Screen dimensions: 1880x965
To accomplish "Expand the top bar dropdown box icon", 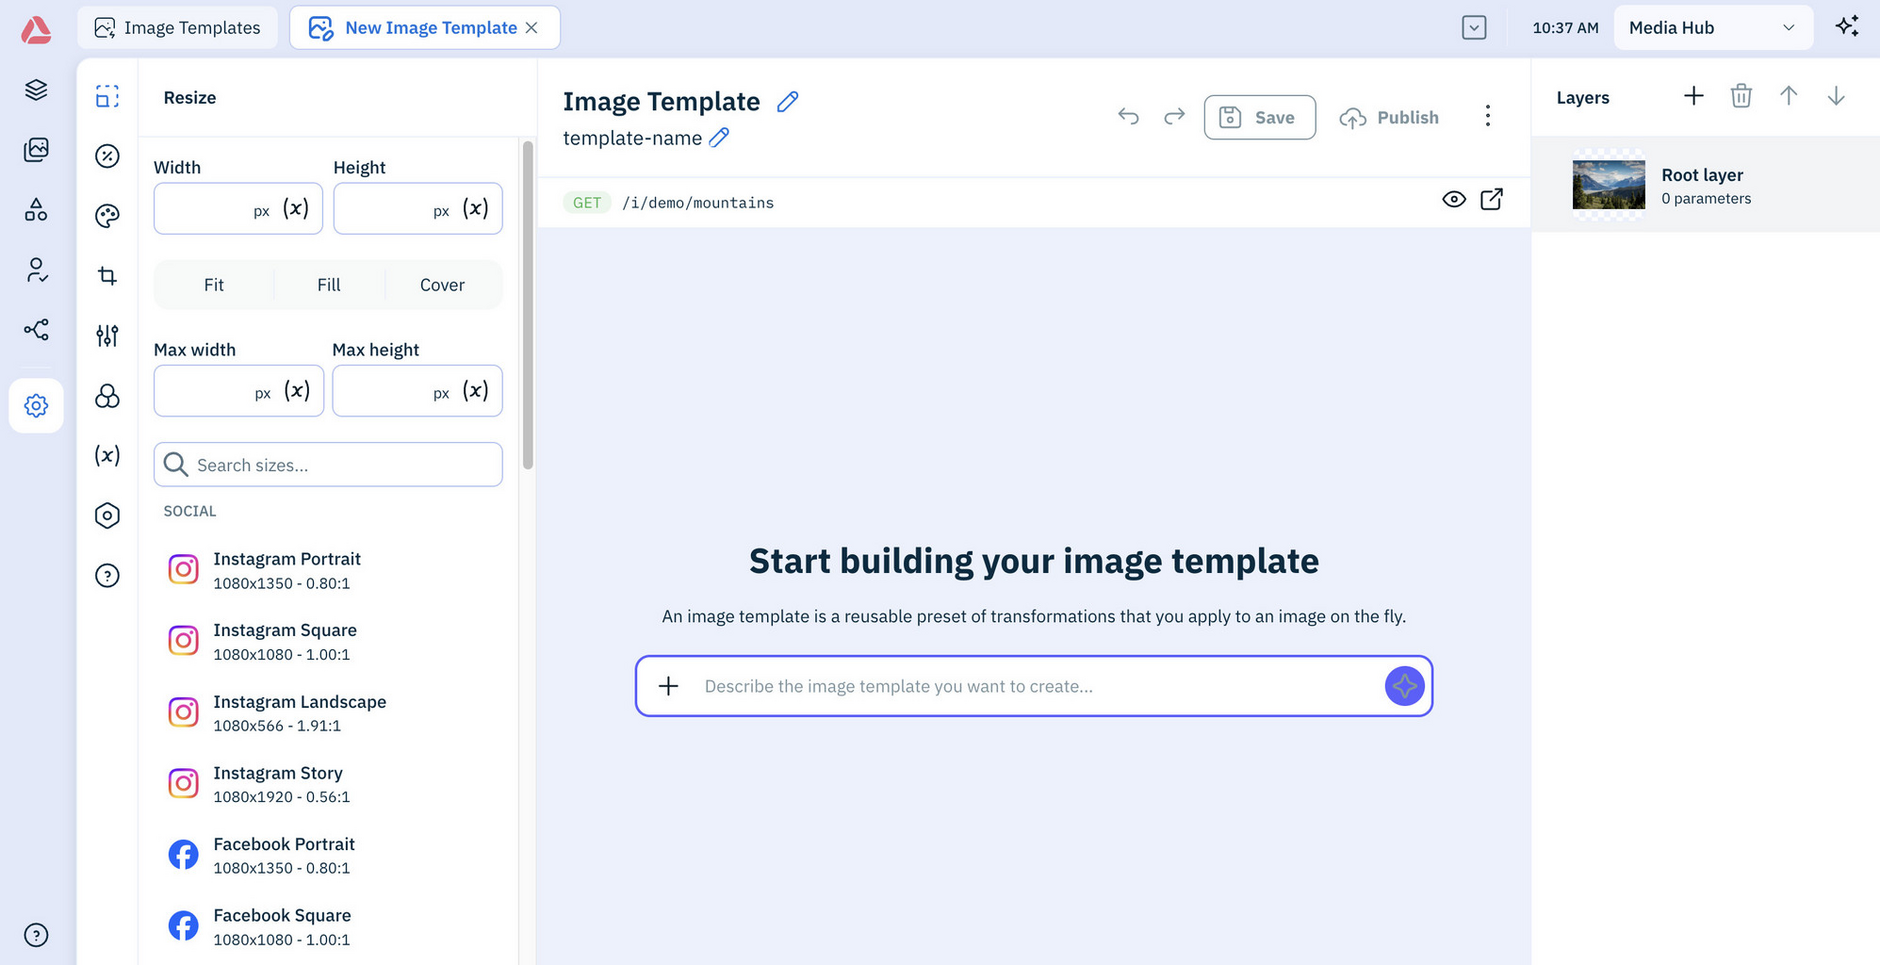I will click(x=1474, y=28).
